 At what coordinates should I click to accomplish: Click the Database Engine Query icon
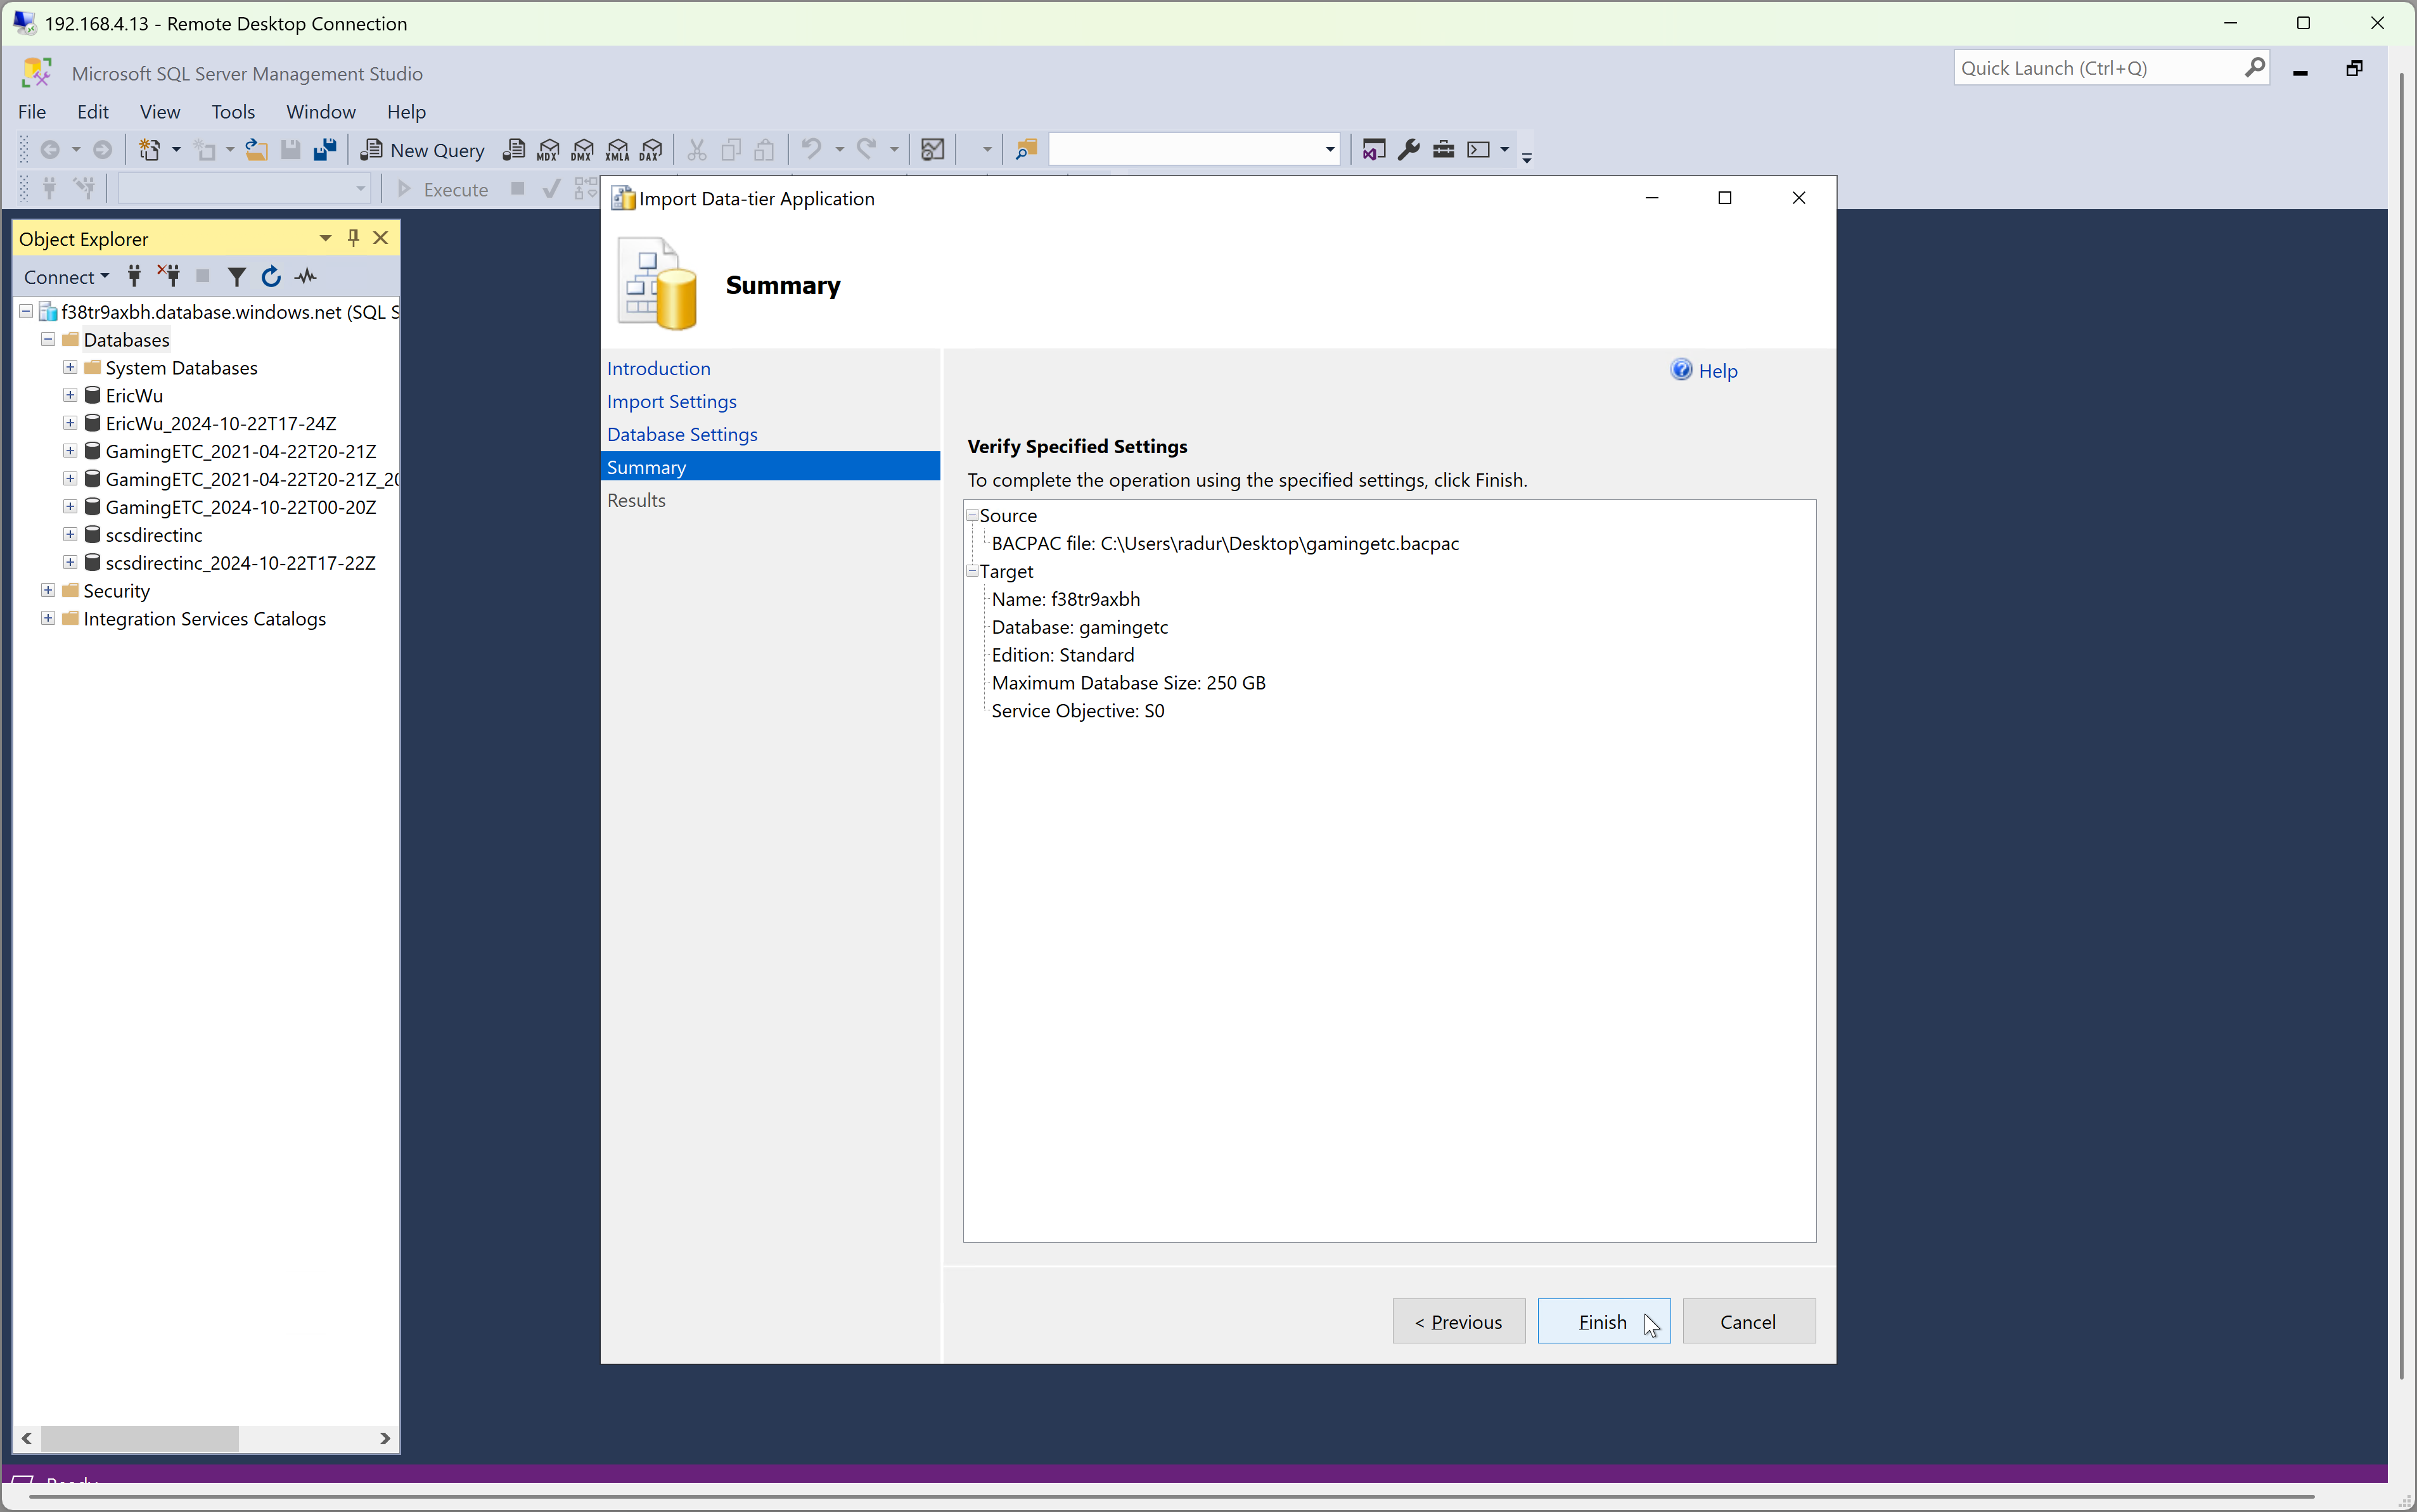pyautogui.click(x=513, y=150)
